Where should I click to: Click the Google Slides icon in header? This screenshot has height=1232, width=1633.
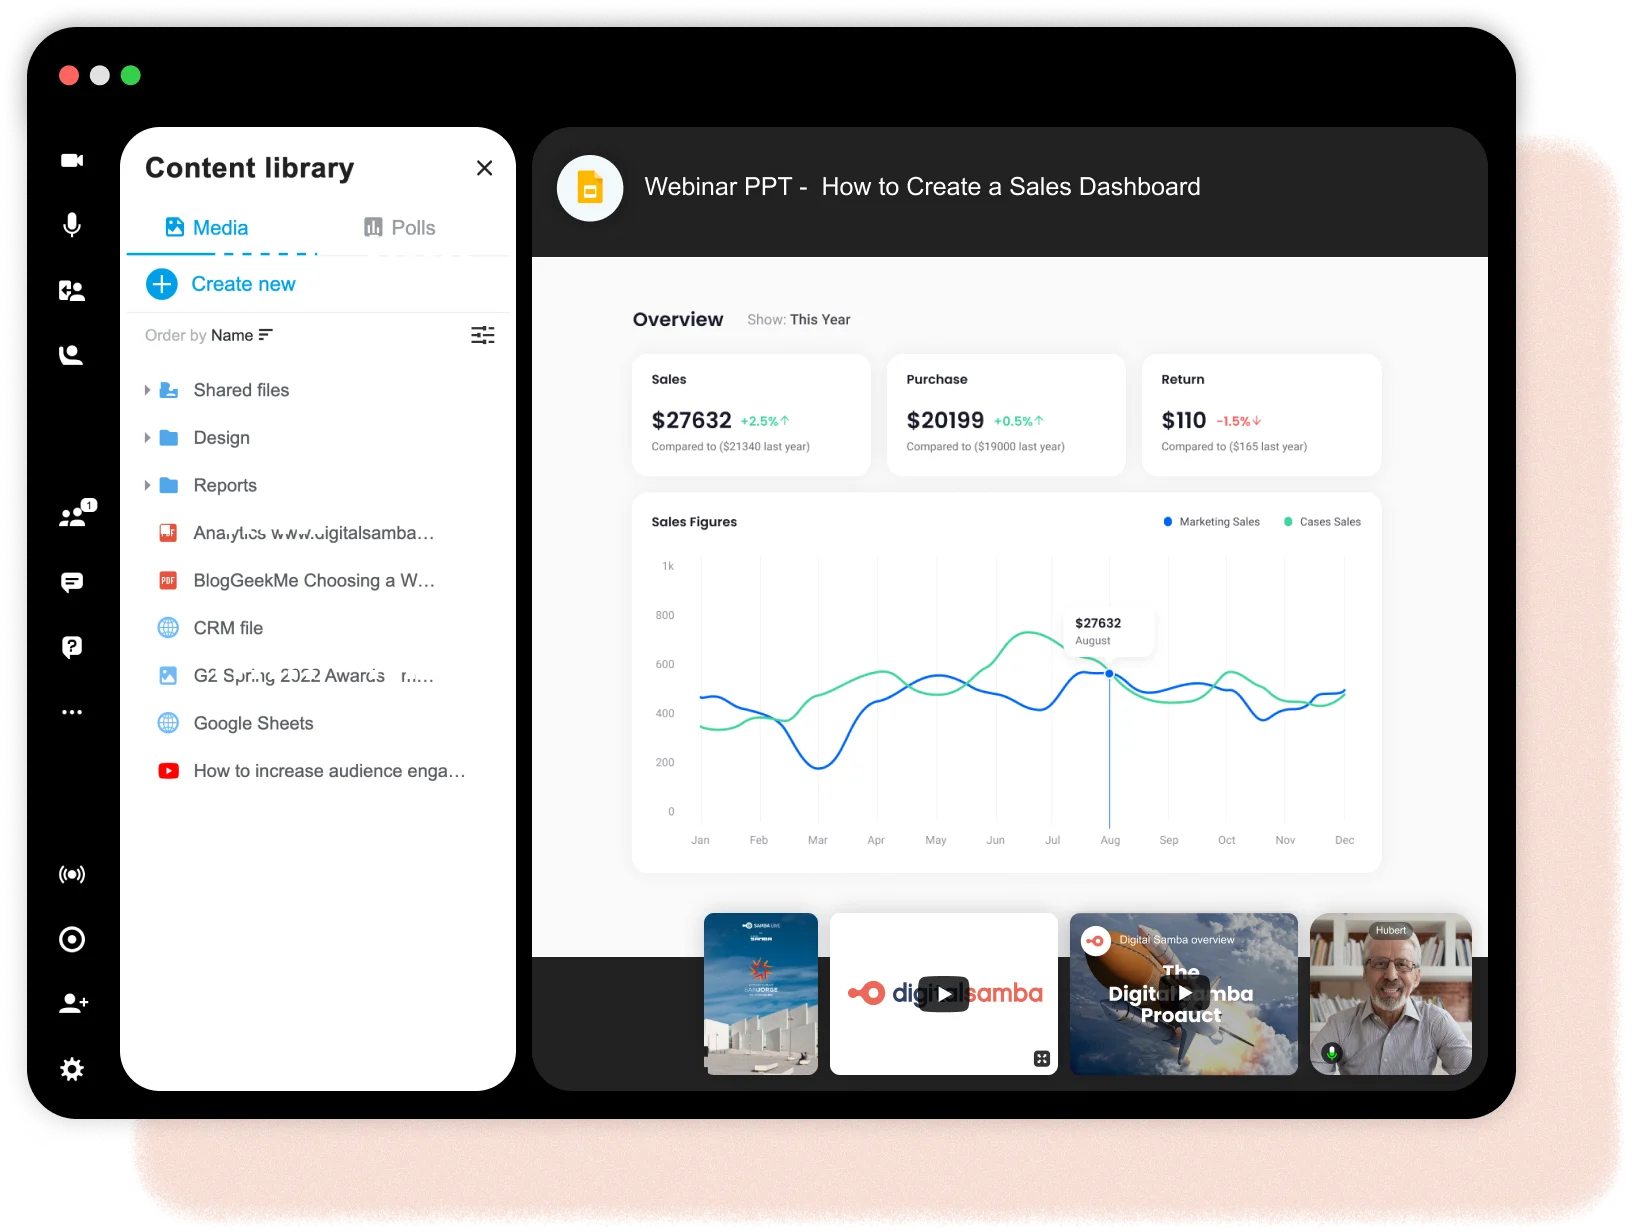click(590, 188)
